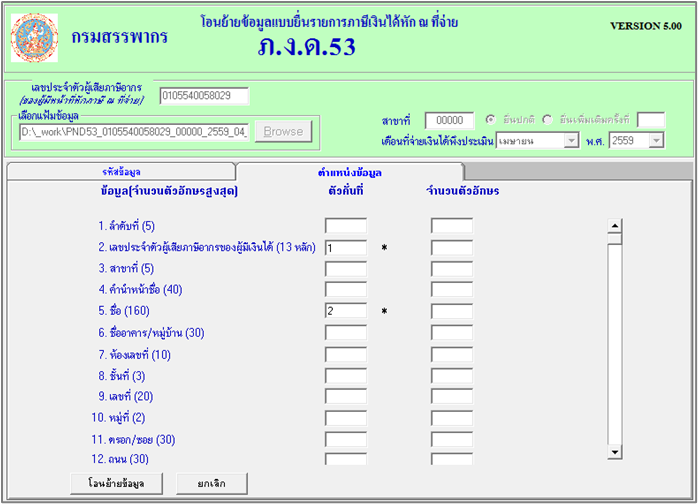698x504 pixels.
Task: Click the จำนวนตัวอักษร column header
Action: click(x=463, y=191)
